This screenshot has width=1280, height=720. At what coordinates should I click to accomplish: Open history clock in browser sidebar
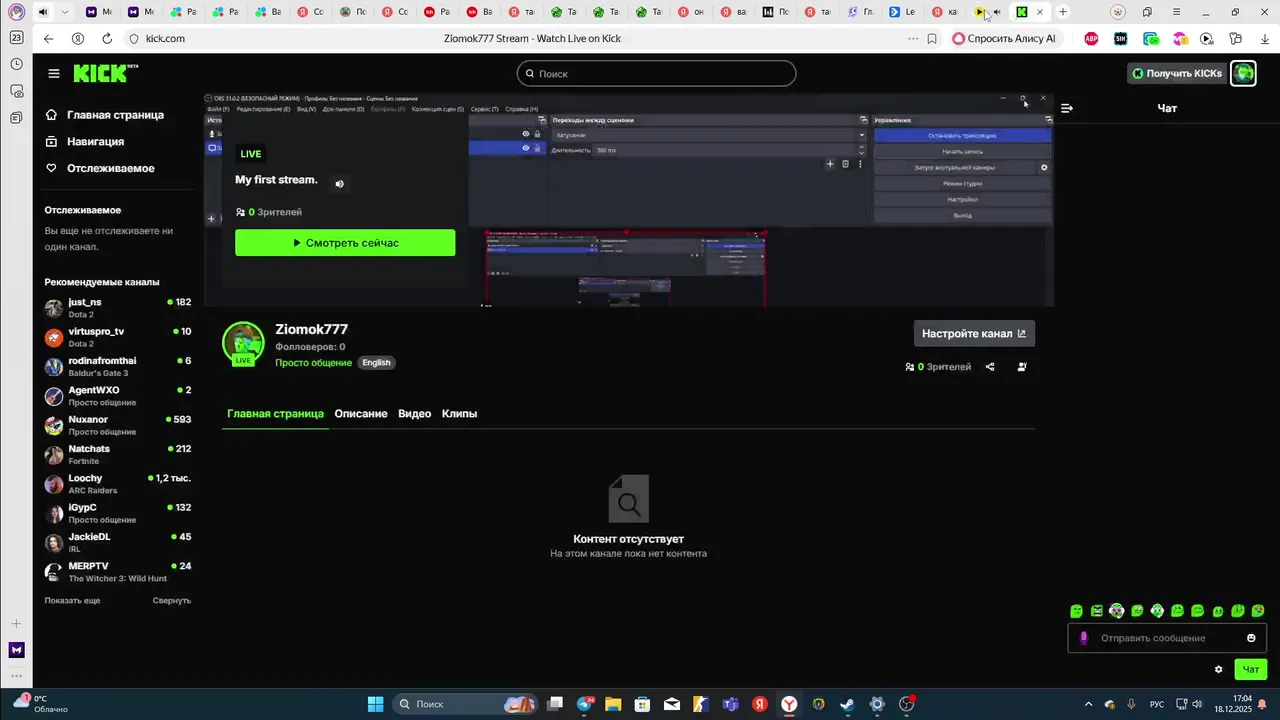[16, 64]
